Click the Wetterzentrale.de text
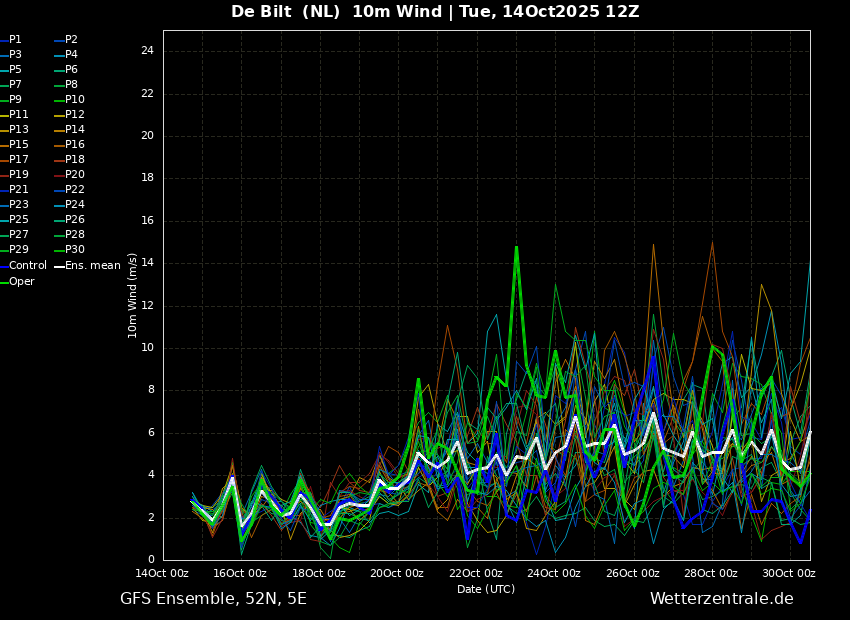Viewport: 850px width, 620px height. coord(722,599)
